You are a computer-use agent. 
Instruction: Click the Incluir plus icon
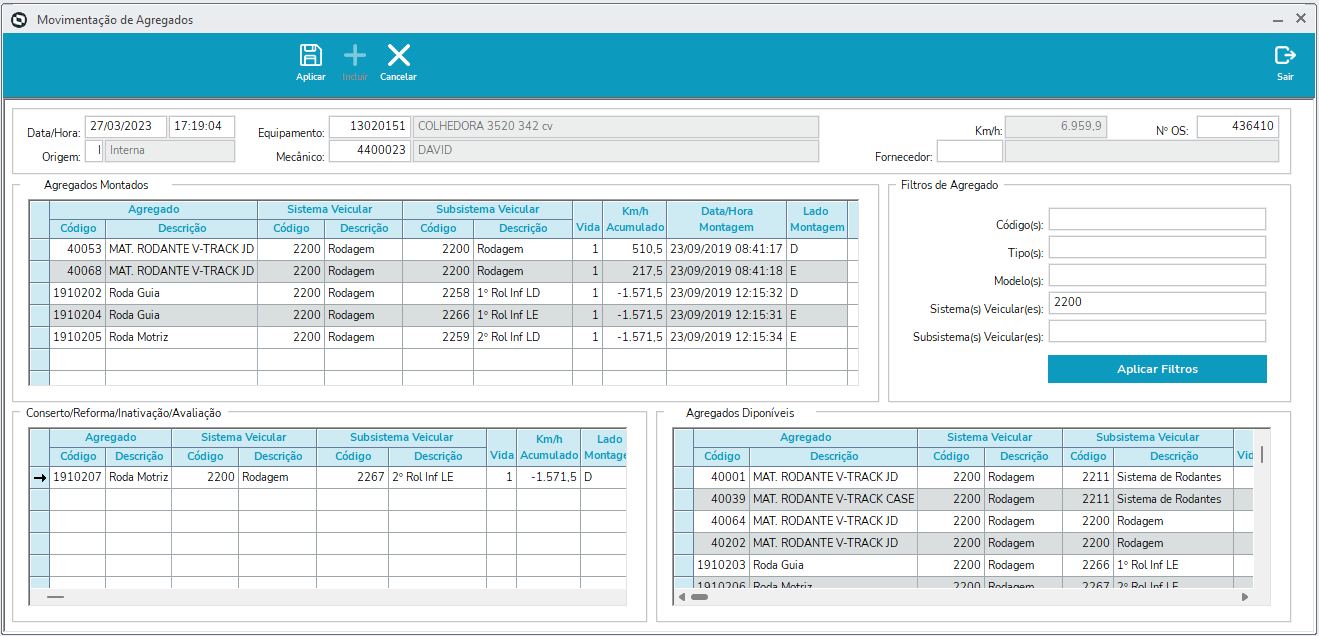[355, 56]
